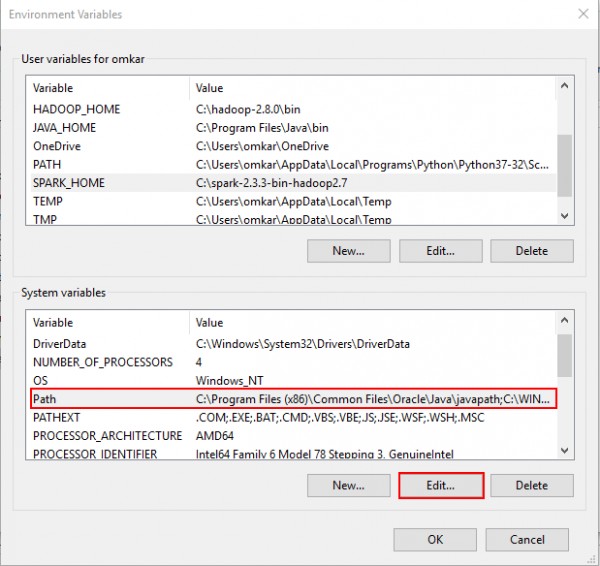Select the JAVA_HOME user variable
The image size is (600, 566).
tap(66, 127)
